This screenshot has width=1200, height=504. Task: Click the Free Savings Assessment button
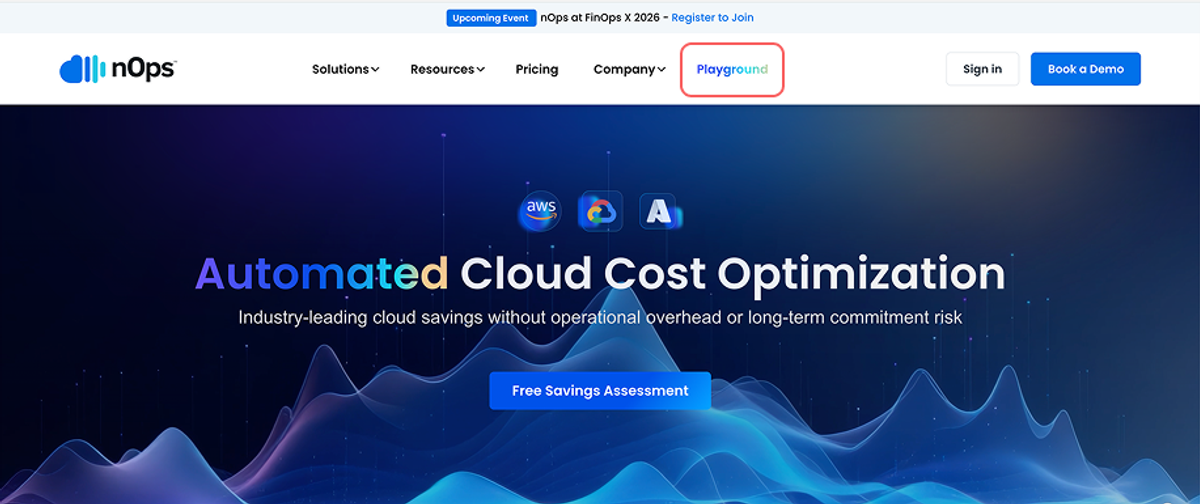point(600,391)
